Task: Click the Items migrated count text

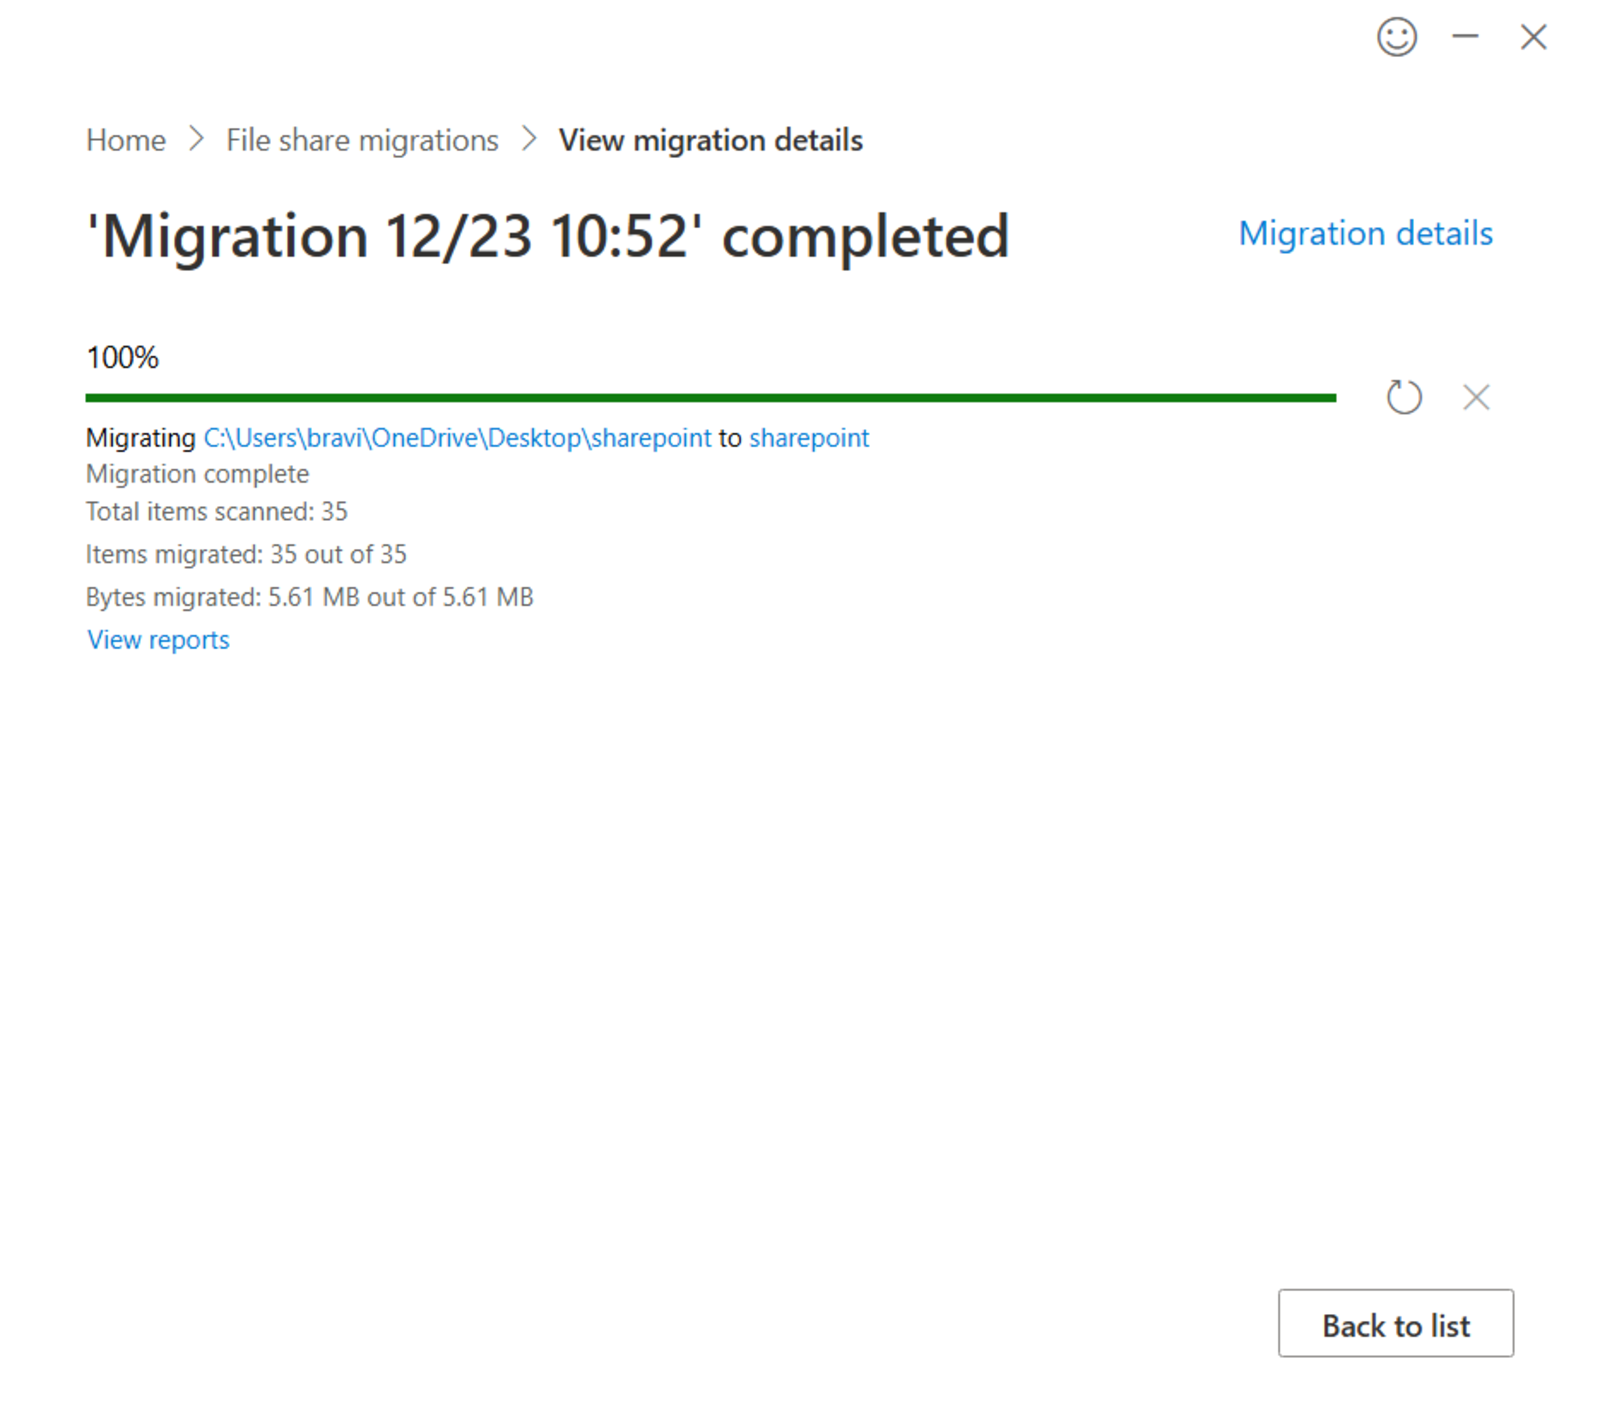Action: click(x=246, y=554)
